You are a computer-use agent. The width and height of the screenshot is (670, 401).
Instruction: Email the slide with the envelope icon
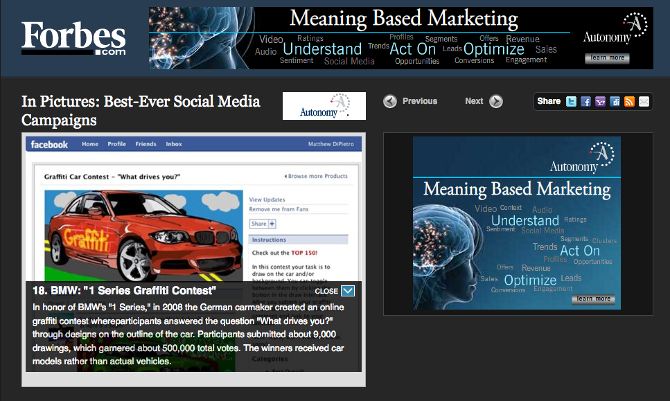(644, 101)
